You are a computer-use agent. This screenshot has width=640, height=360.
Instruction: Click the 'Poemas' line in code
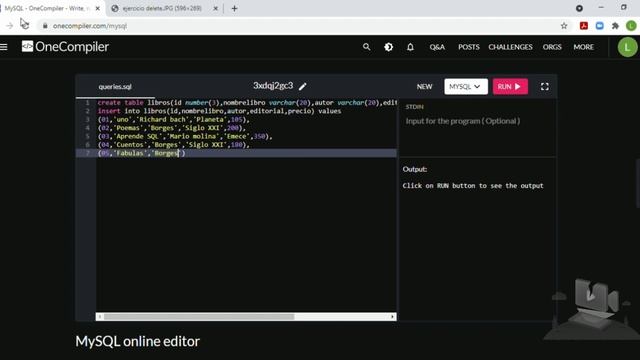click(x=171, y=128)
